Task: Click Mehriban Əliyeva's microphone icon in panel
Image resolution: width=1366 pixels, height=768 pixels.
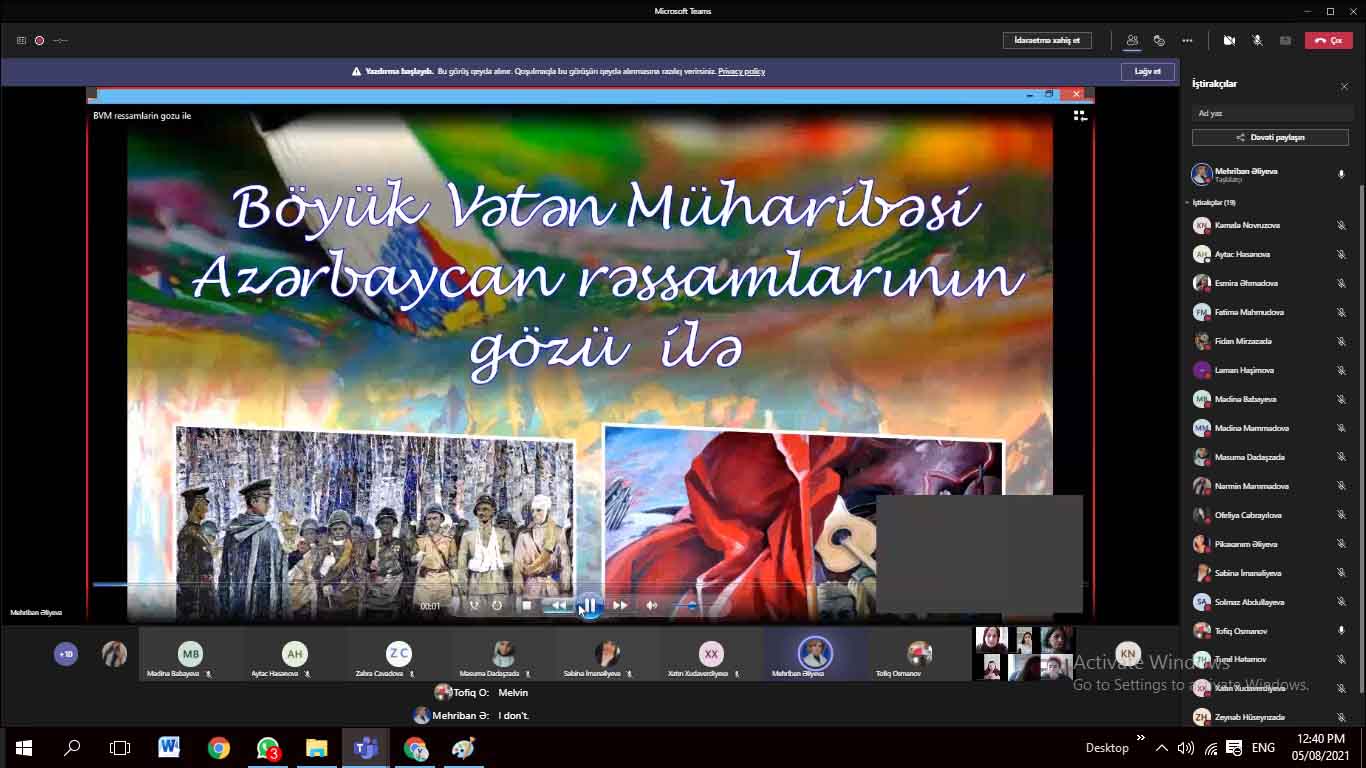Action: point(1341,174)
